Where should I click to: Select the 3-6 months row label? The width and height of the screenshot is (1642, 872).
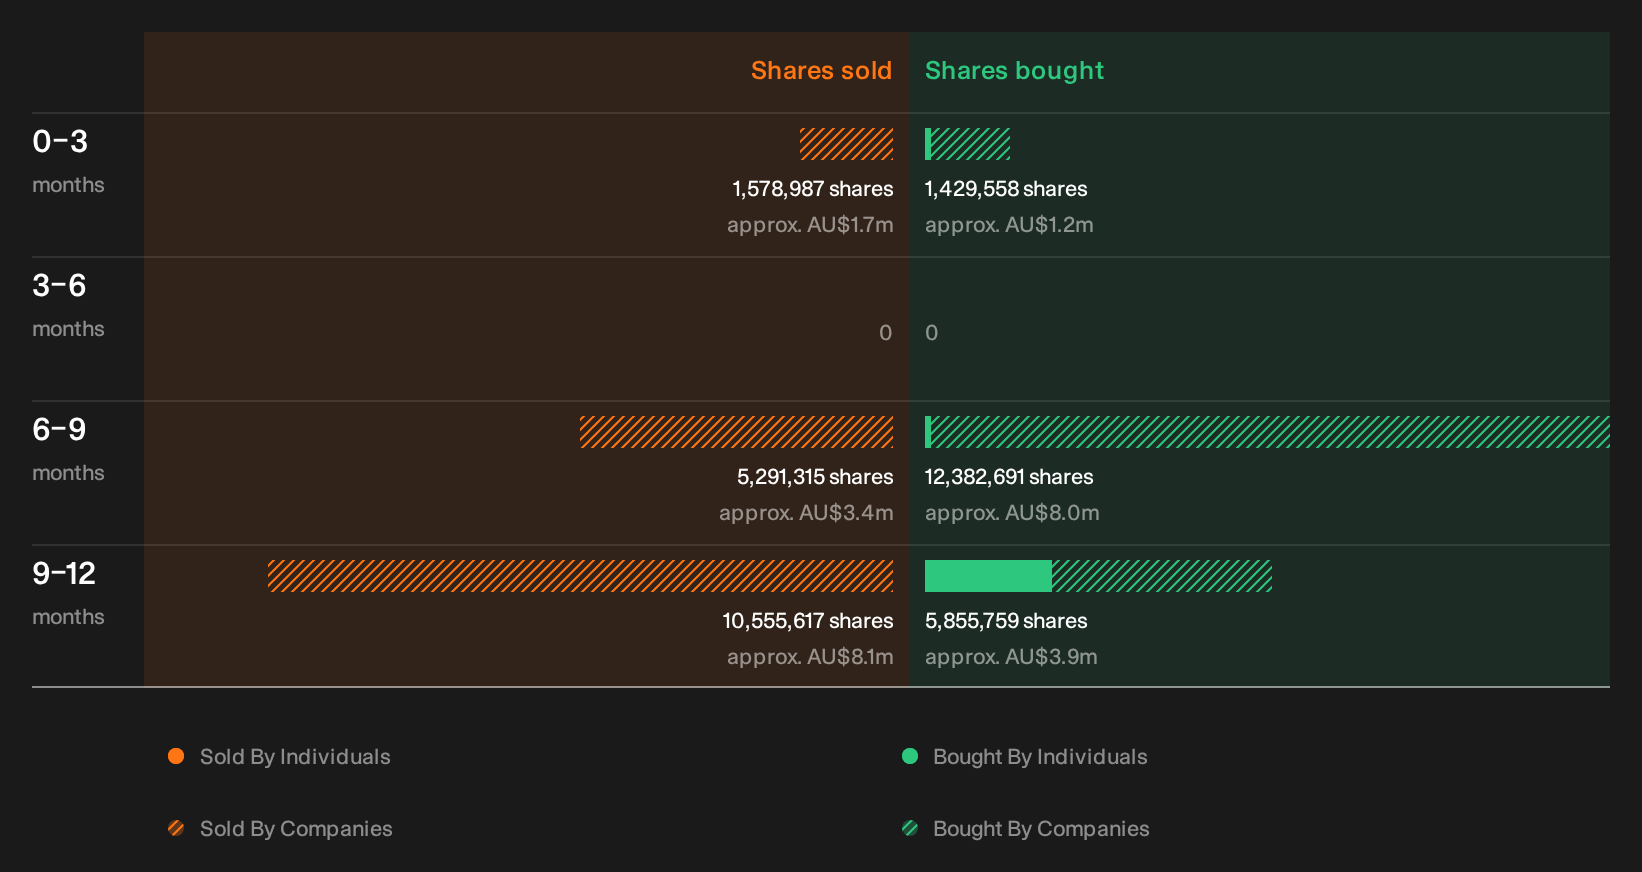tap(68, 305)
